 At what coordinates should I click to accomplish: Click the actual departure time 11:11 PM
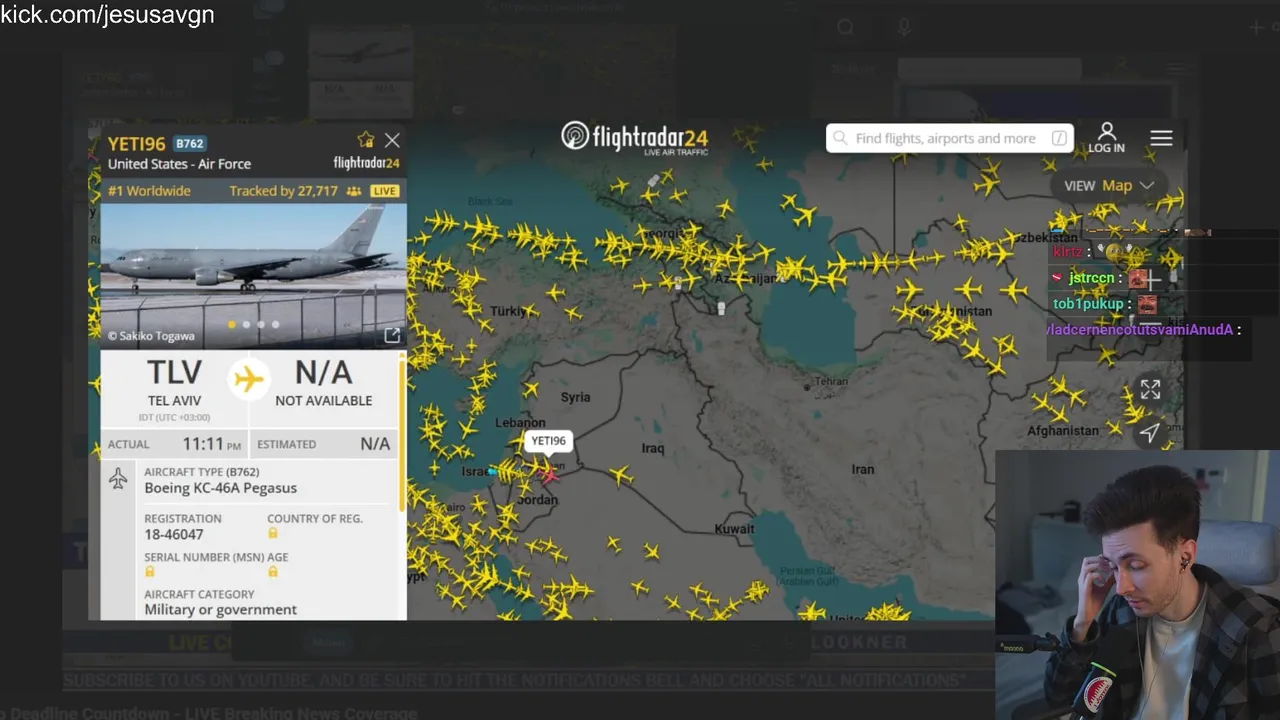[x=212, y=444]
